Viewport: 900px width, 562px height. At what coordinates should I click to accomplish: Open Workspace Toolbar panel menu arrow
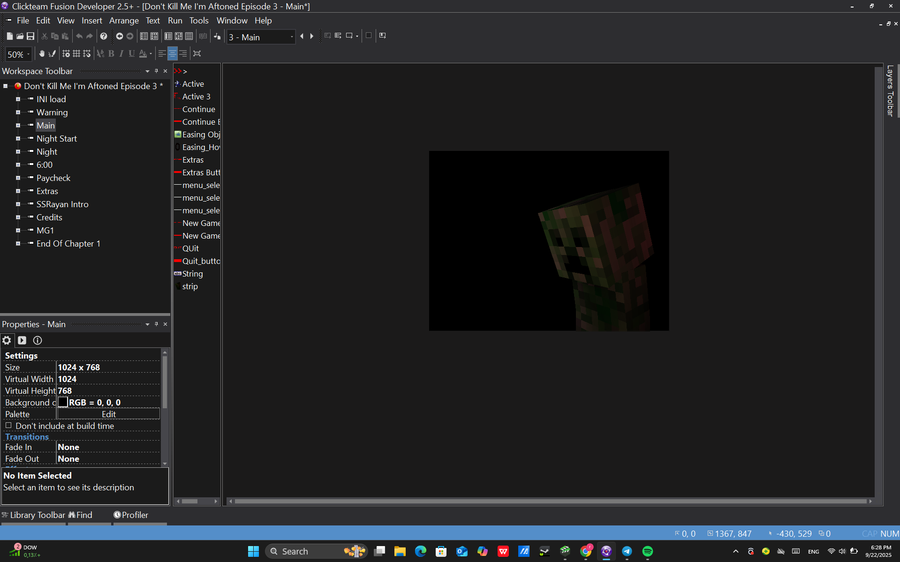pos(148,71)
